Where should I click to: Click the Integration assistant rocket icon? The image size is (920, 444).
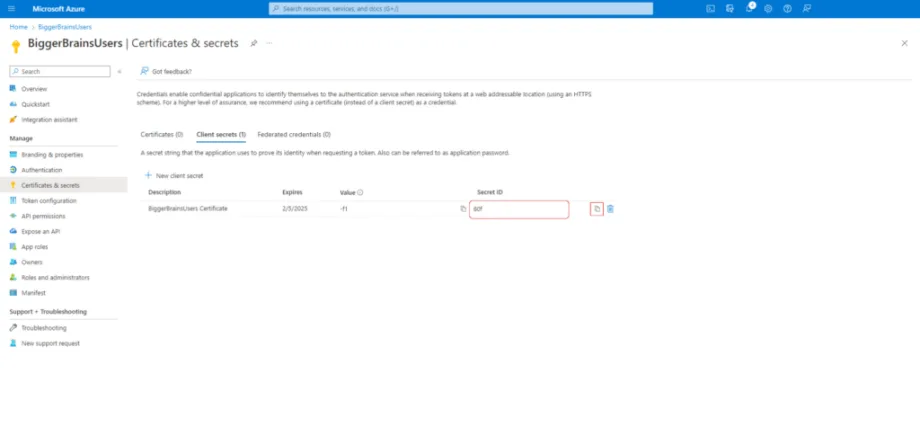13,120
